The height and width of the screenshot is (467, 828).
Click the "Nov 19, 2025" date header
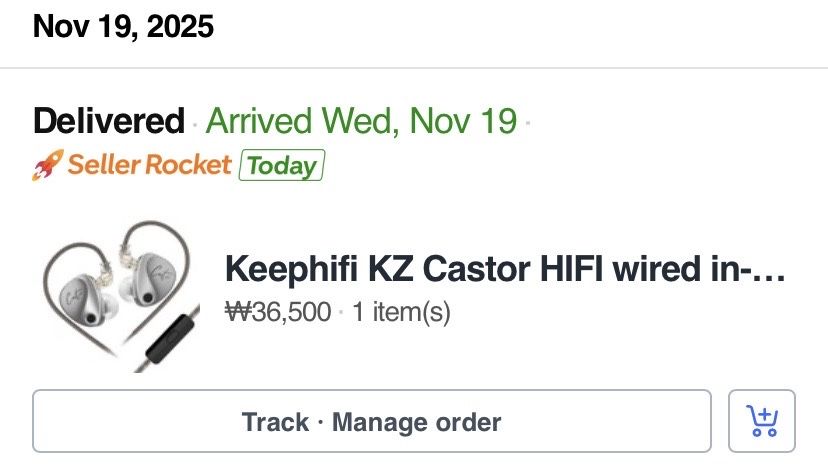[124, 27]
